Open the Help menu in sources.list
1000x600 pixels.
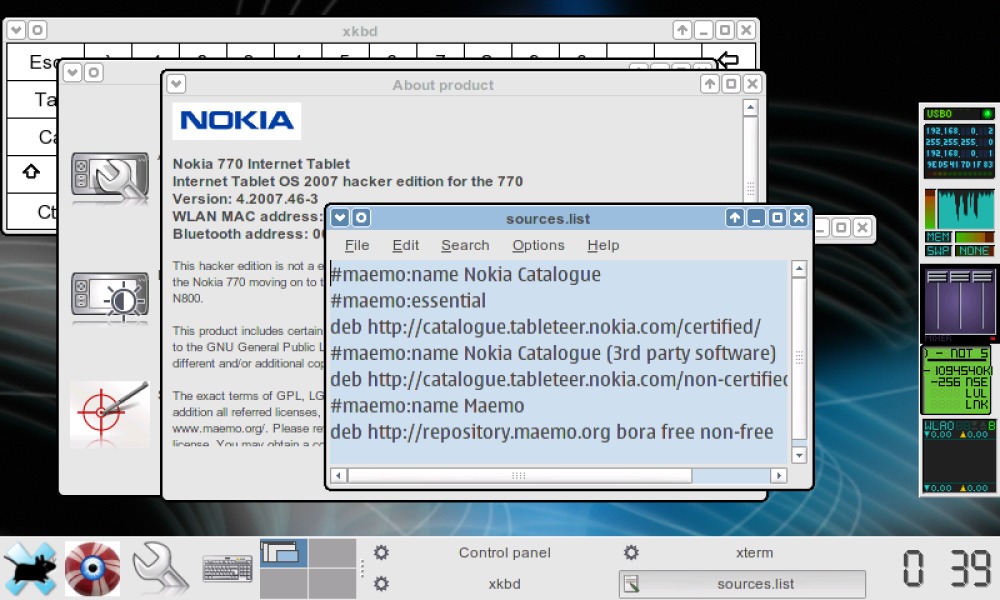pos(603,245)
